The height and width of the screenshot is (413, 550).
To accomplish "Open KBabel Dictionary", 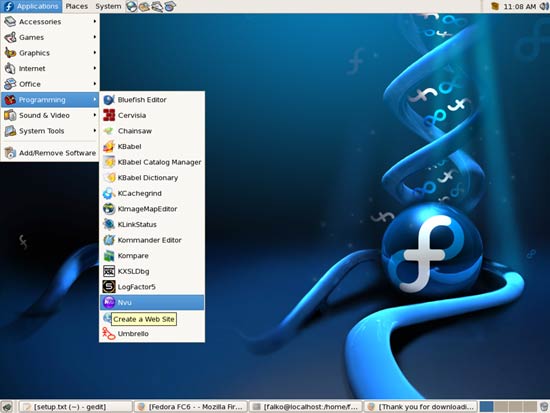I will pos(152,178).
